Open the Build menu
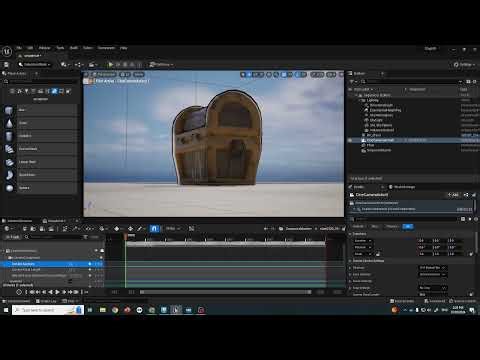 [x=74, y=48]
